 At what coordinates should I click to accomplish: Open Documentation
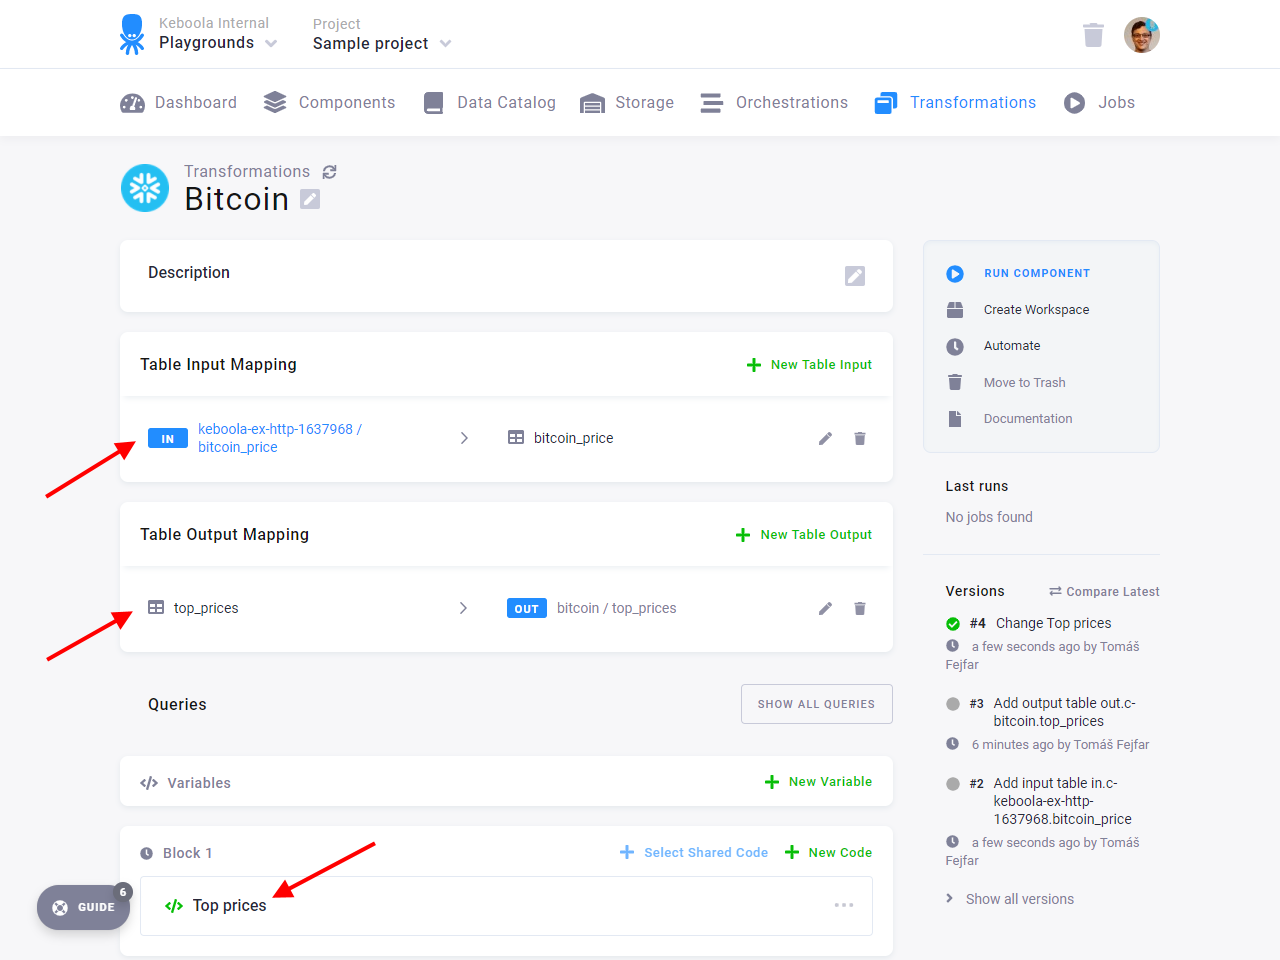click(x=1028, y=419)
